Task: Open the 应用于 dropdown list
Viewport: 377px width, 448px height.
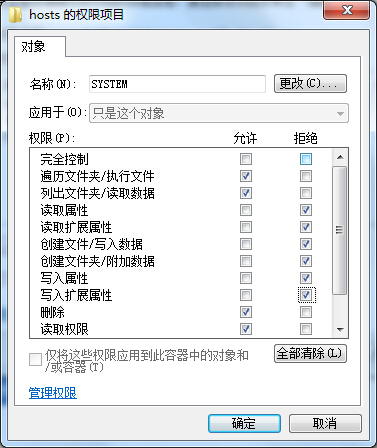Action: 219,113
